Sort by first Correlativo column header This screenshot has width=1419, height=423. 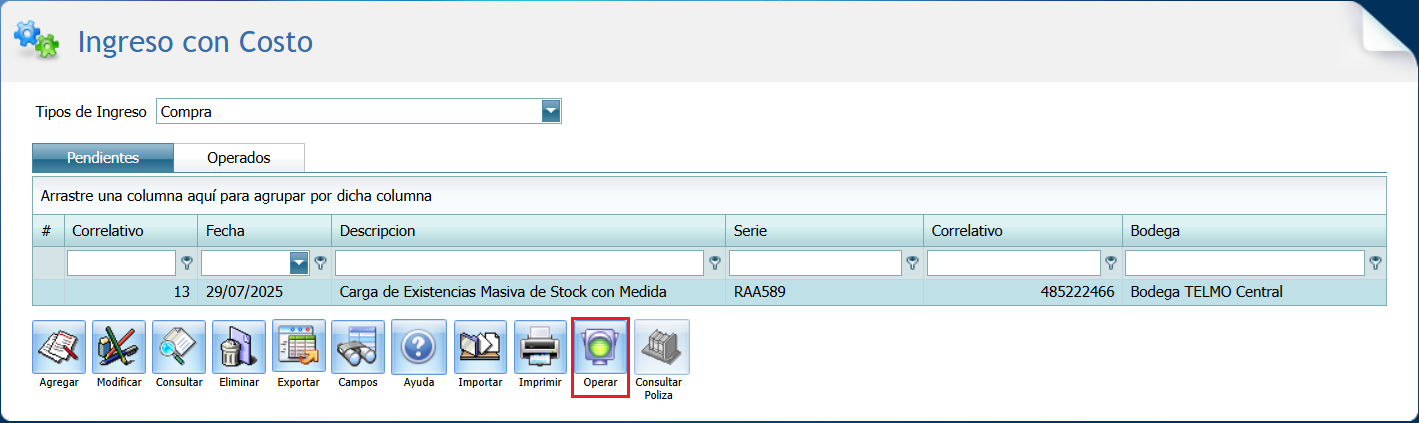coord(131,231)
